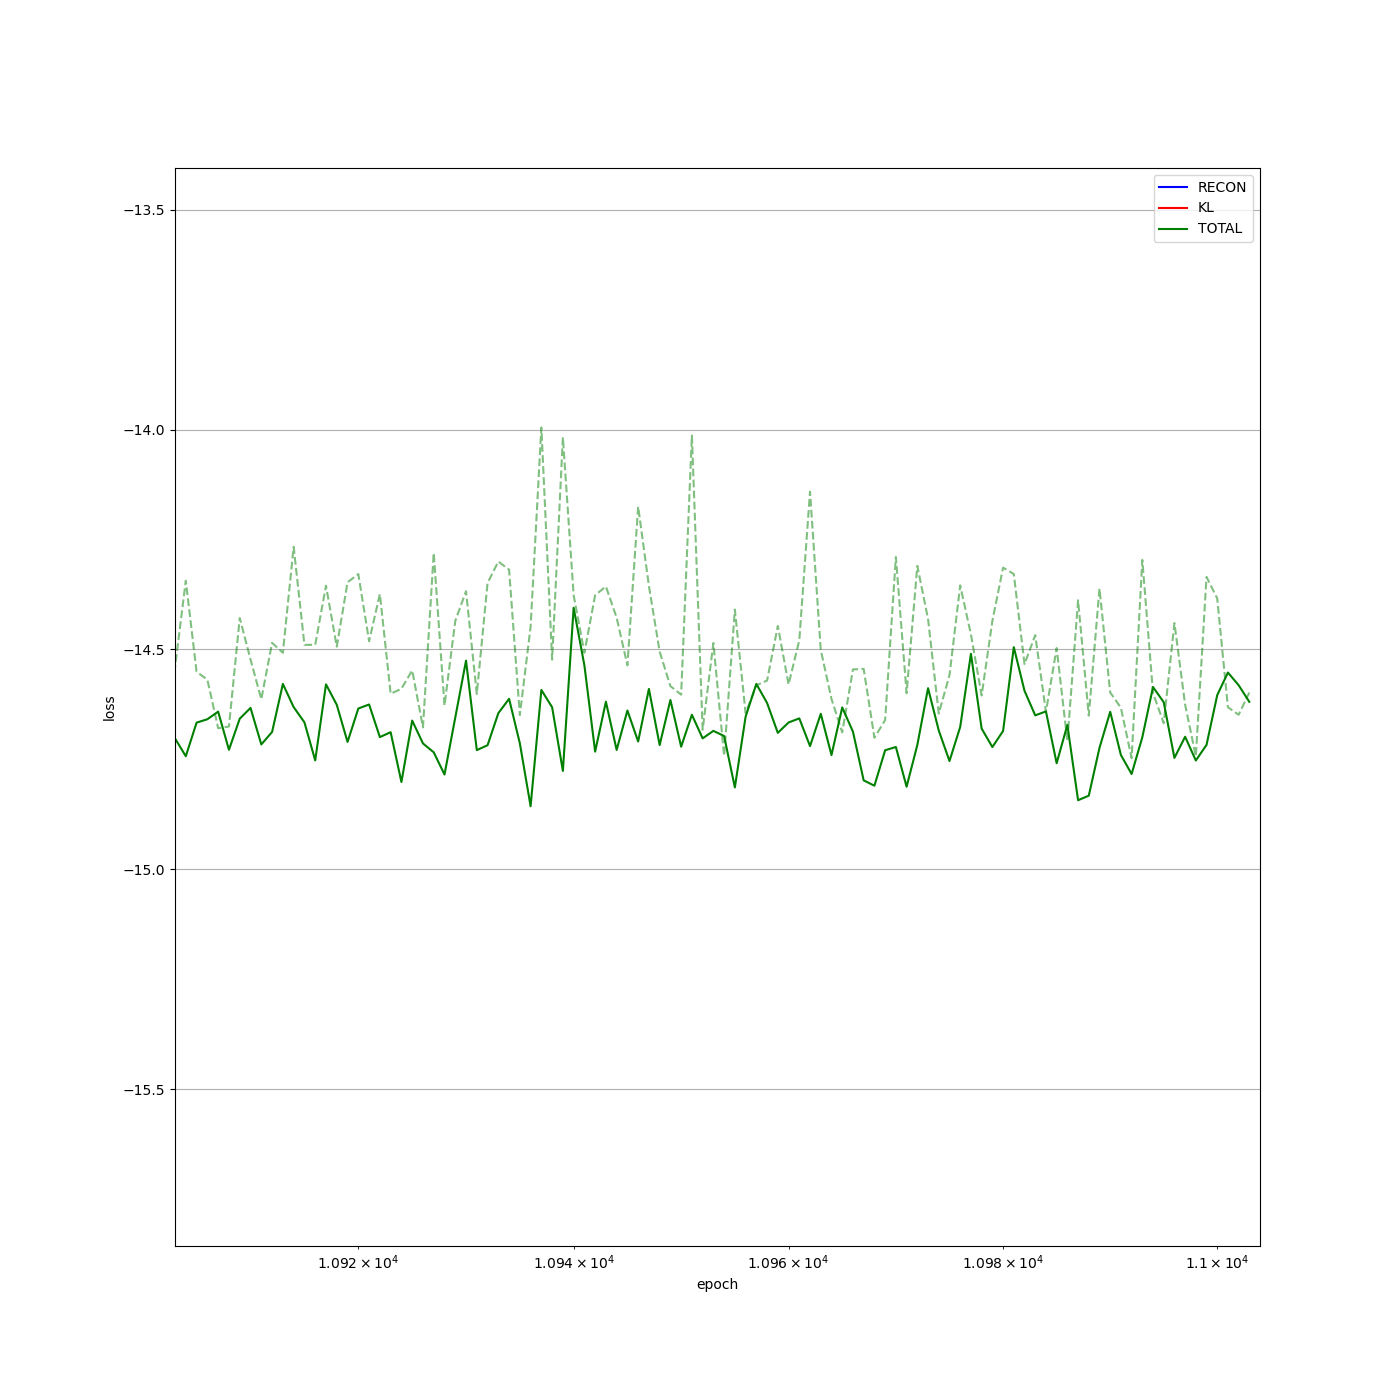
Task: Click the green TOTAL legend line
Action: [1173, 228]
